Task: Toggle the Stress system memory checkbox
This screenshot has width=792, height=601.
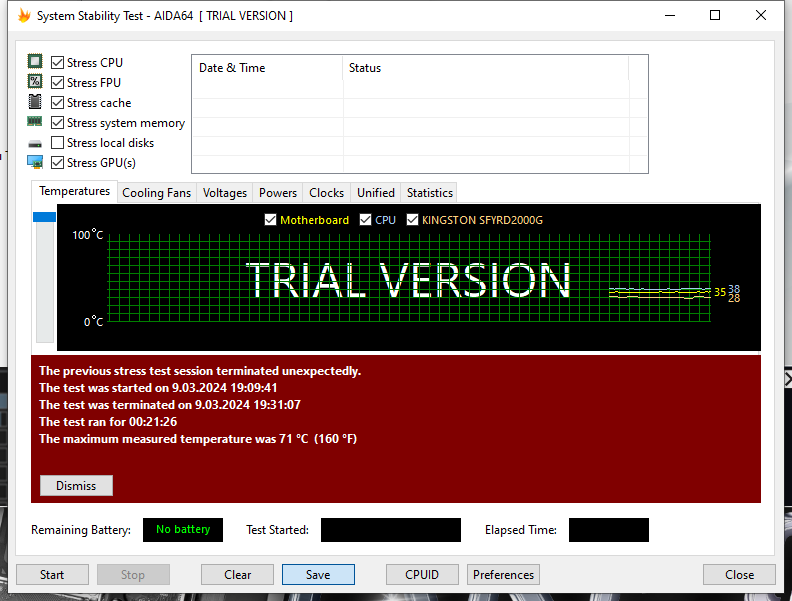Action: pyautogui.click(x=58, y=123)
